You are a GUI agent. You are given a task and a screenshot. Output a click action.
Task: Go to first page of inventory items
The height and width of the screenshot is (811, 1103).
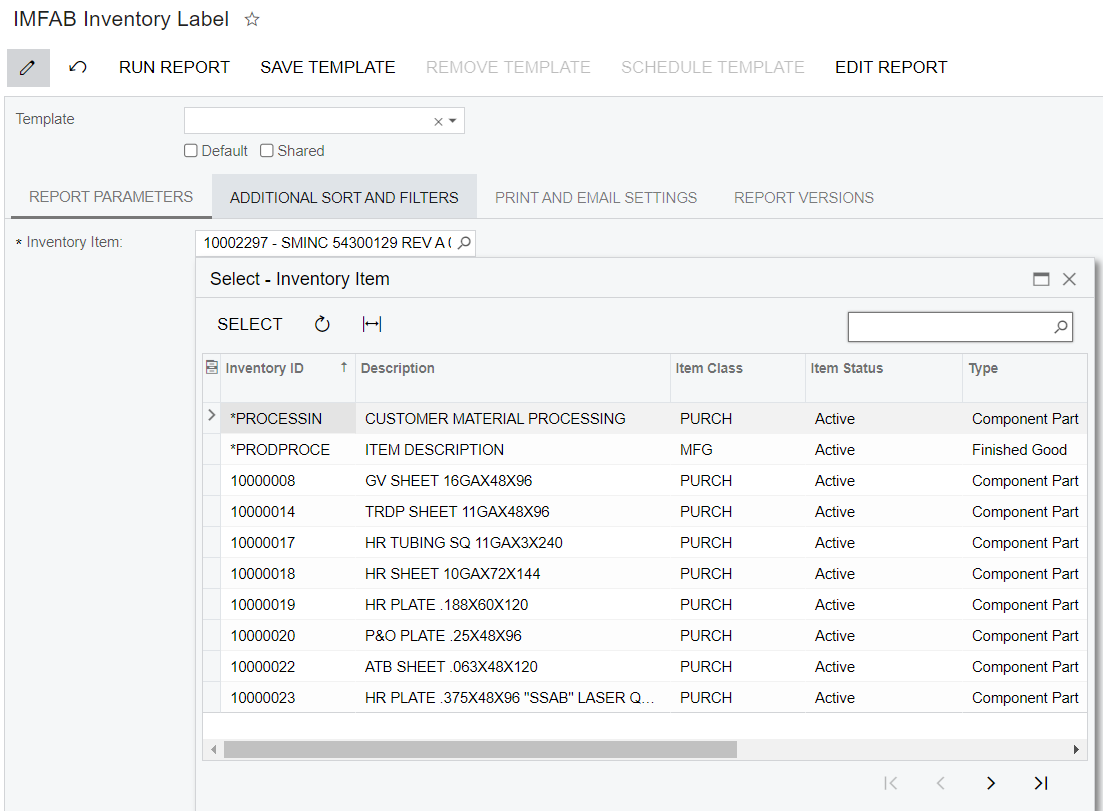(x=891, y=783)
